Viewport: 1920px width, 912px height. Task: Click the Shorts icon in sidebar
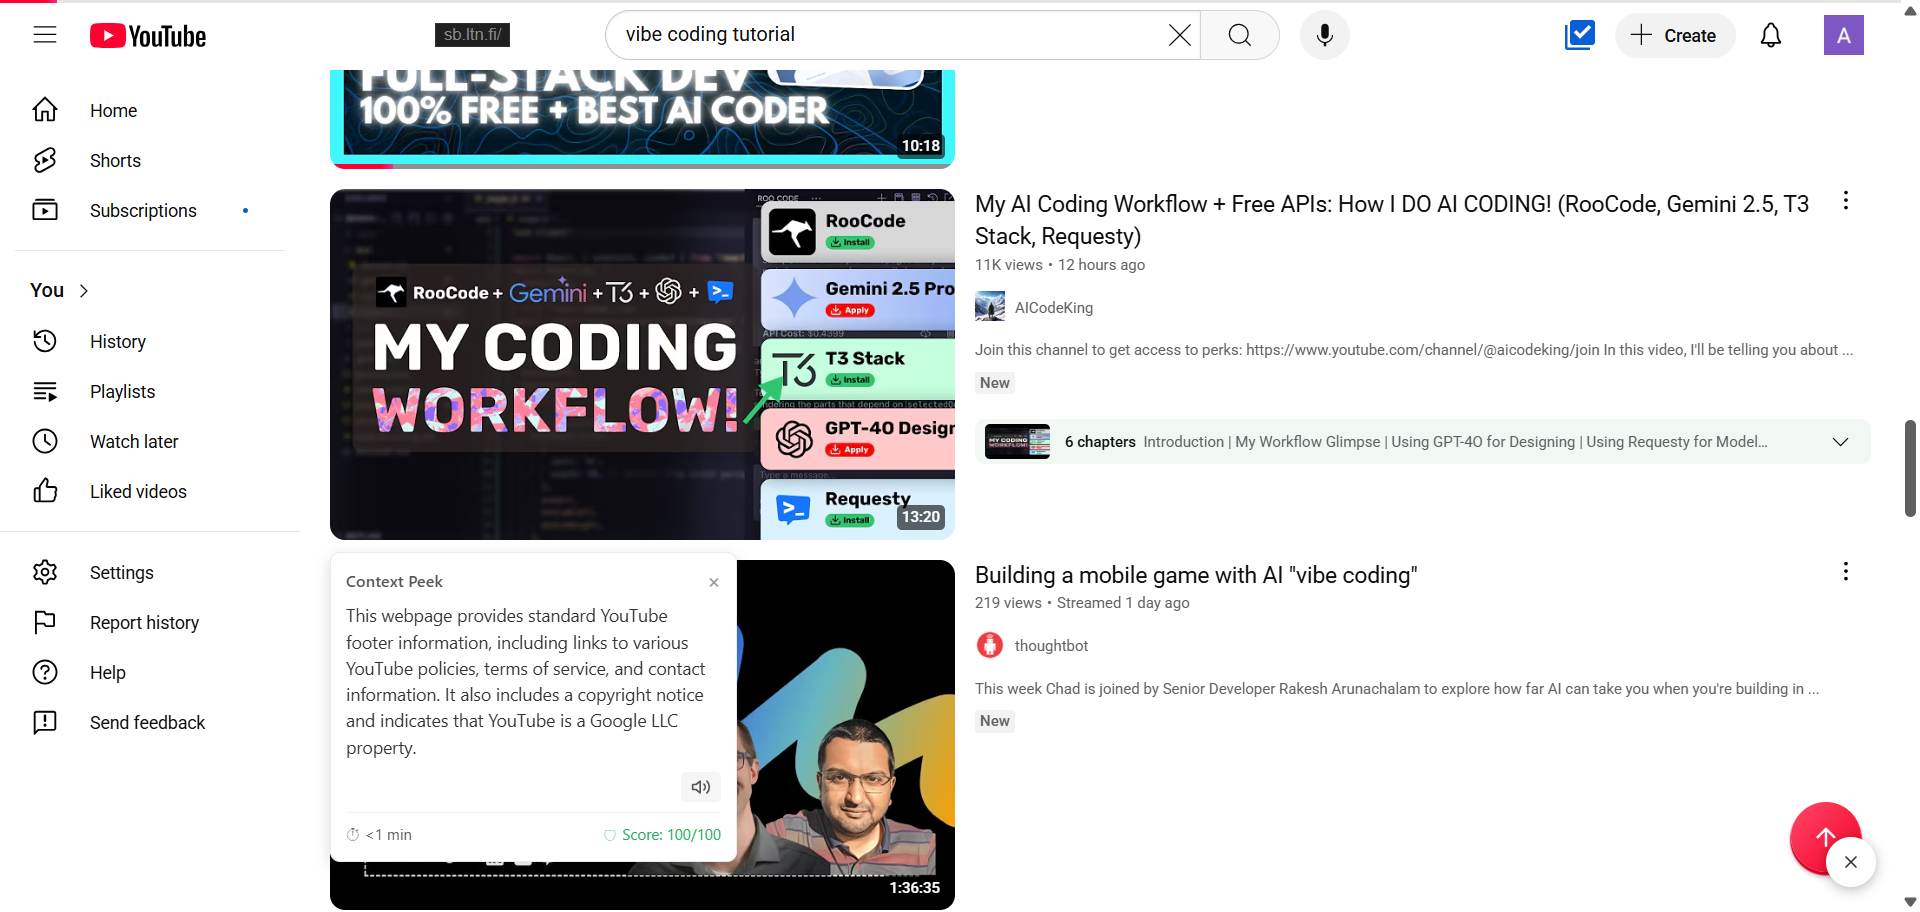[45, 160]
